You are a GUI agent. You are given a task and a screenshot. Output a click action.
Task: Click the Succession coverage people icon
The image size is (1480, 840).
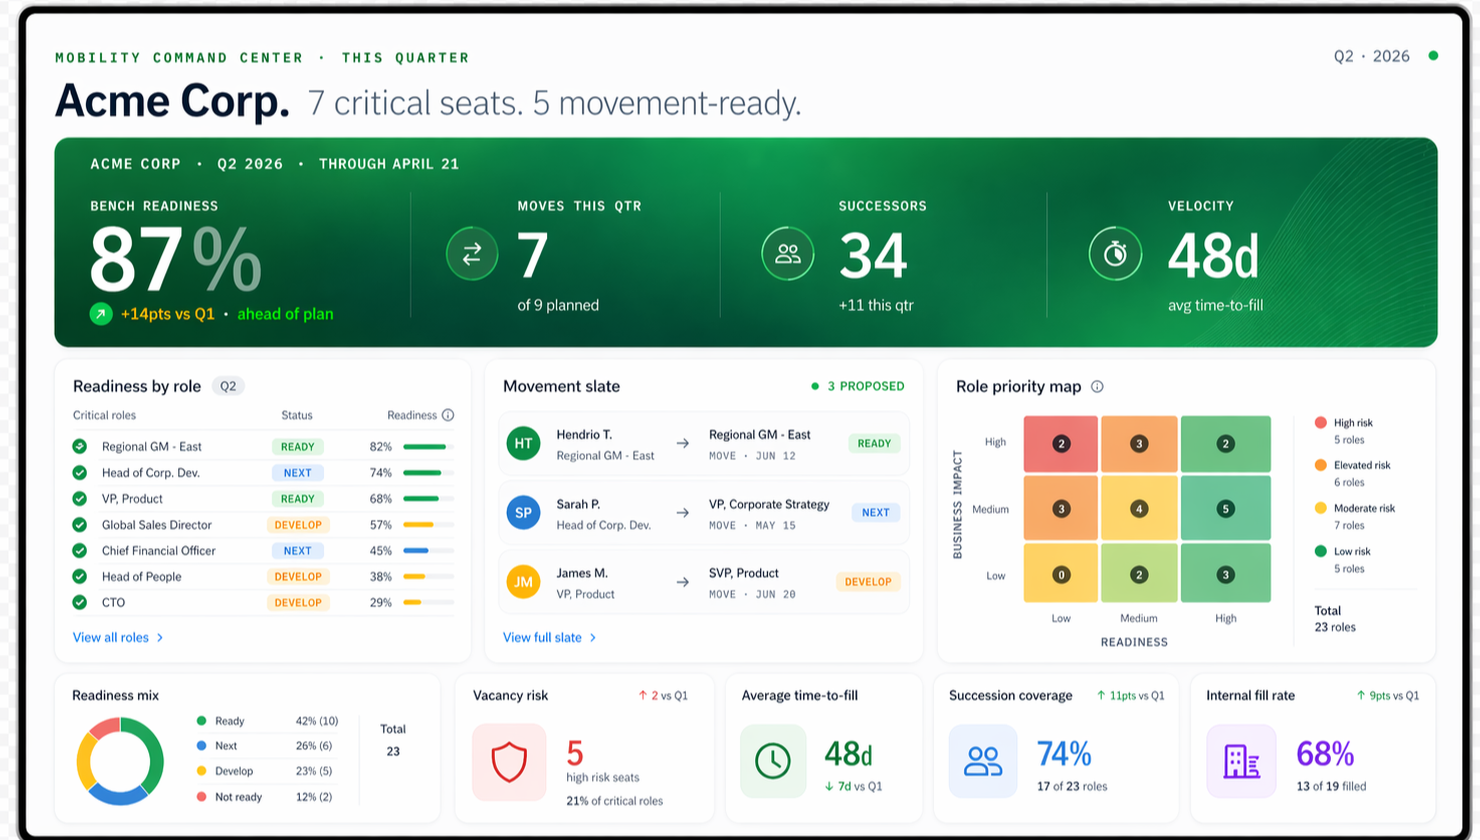click(x=983, y=760)
